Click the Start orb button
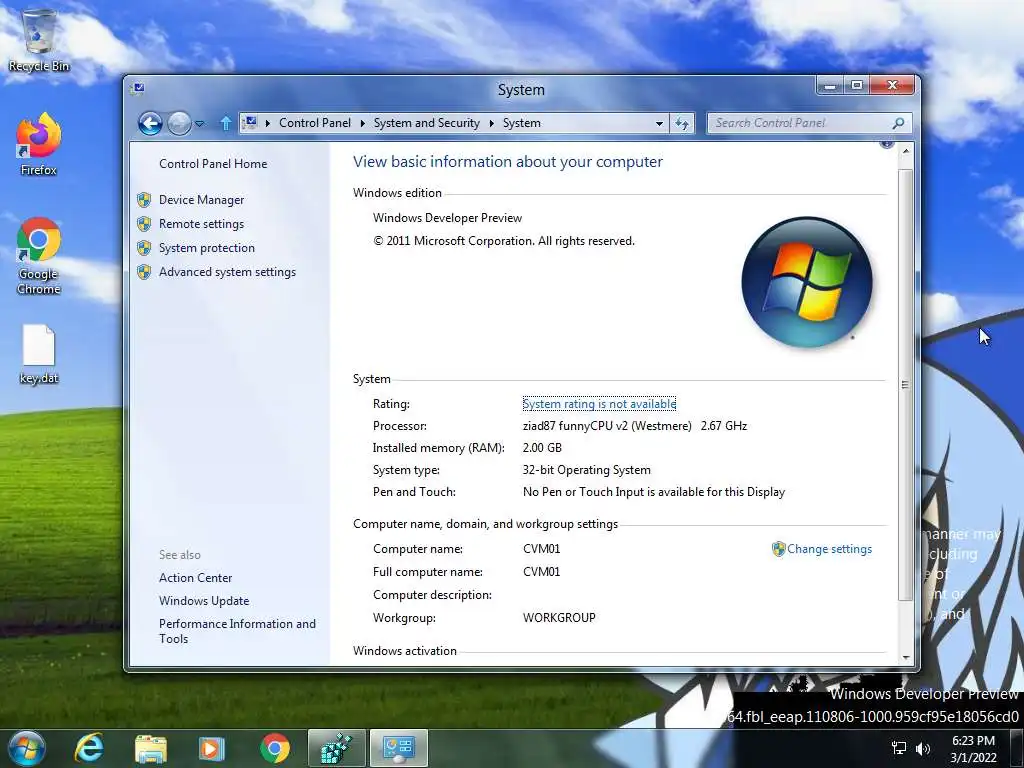The width and height of the screenshot is (1024, 768). pyautogui.click(x=27, y=748)
